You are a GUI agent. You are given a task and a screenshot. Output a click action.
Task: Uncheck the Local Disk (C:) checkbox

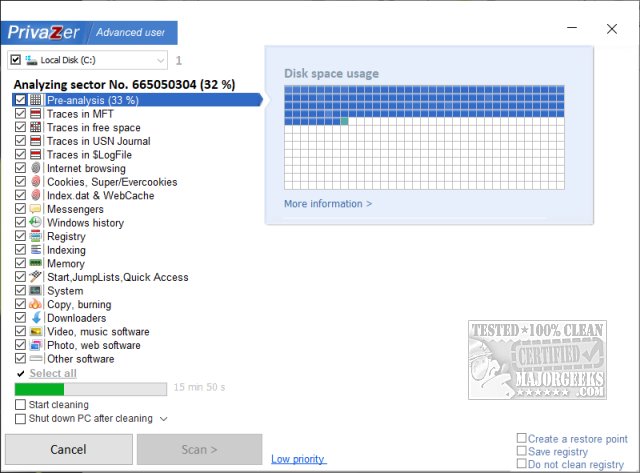pyautogui.click(x=16, y=60)
